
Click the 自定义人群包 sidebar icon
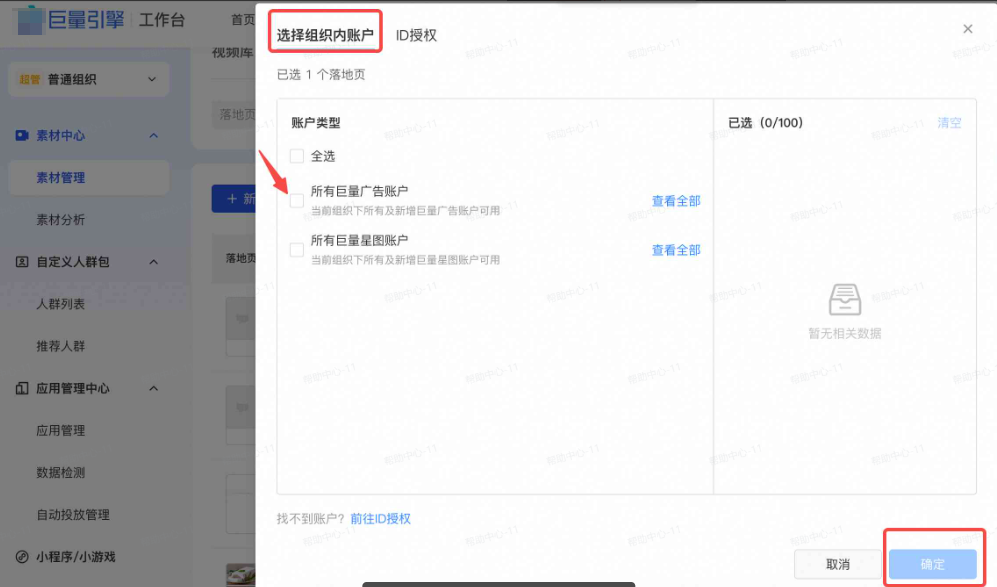[22, 262]
